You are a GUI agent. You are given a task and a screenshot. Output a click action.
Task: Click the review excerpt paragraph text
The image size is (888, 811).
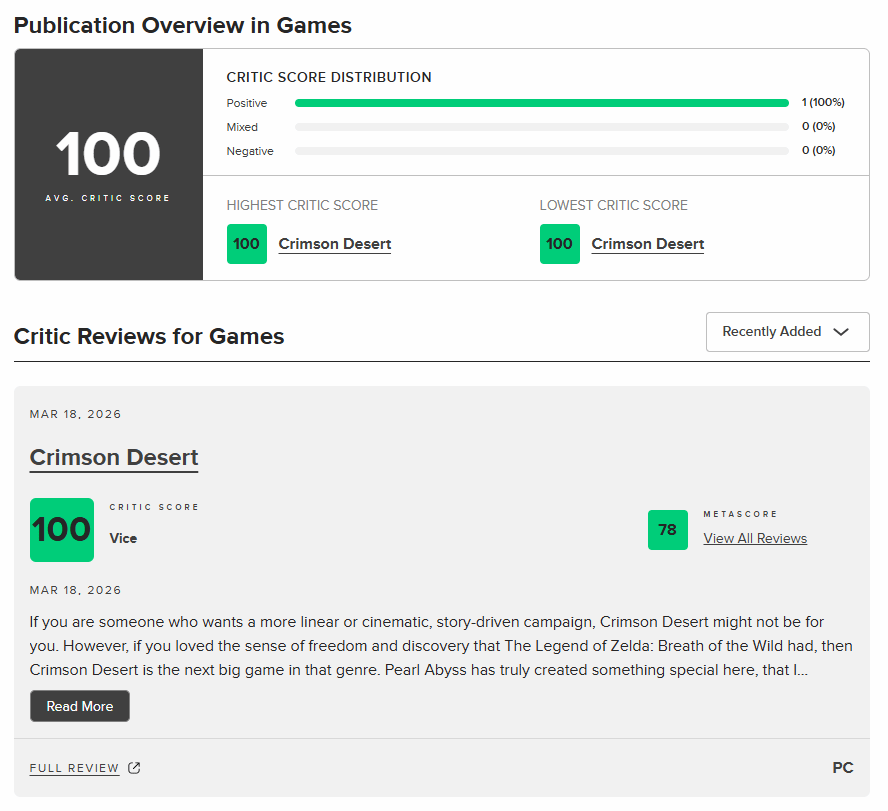pyautogui.click(x=440, y=646)
